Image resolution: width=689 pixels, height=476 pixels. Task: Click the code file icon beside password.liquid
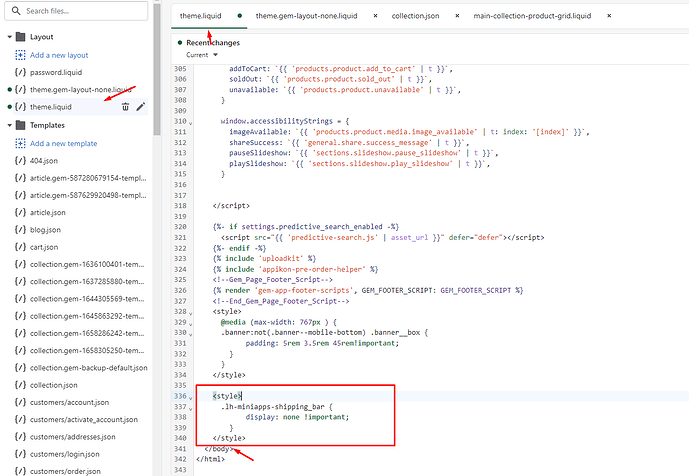click(x=20, y=72)
